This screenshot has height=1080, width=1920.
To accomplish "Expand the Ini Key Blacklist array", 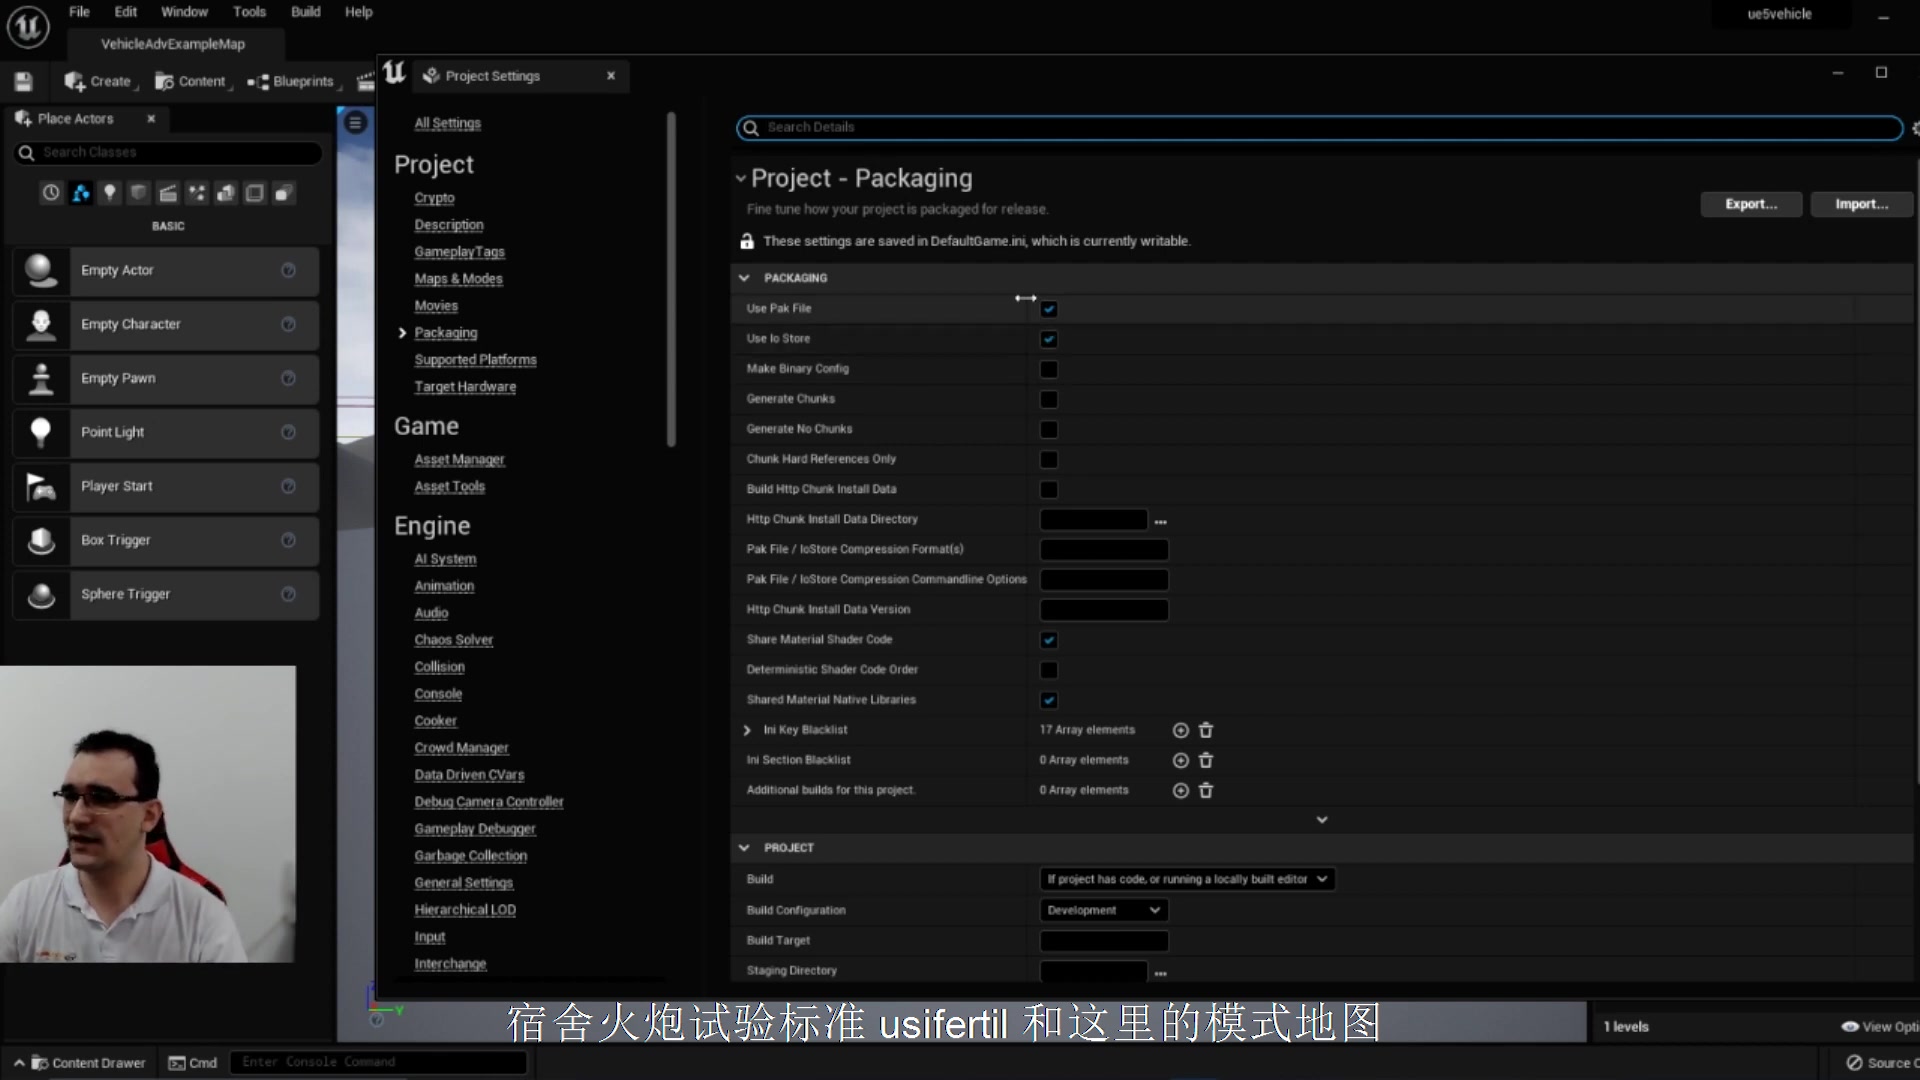I will coord(747,730).
